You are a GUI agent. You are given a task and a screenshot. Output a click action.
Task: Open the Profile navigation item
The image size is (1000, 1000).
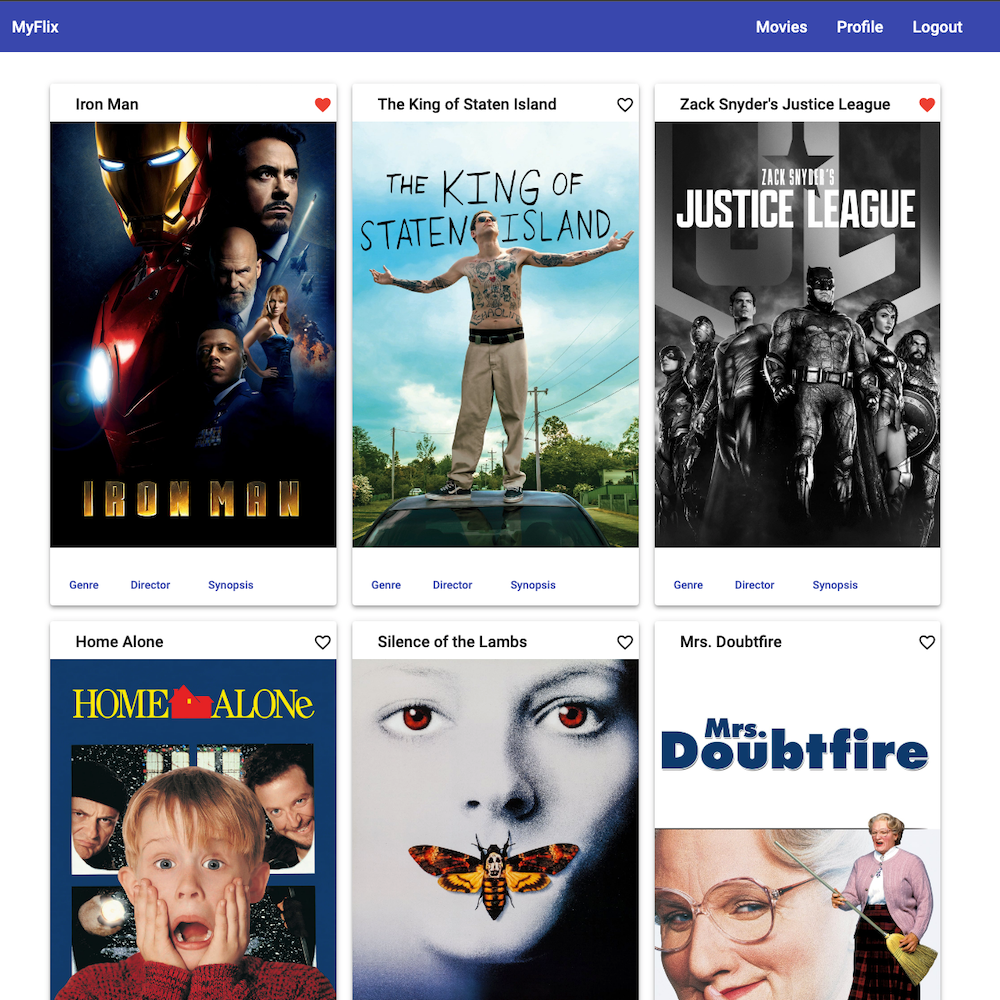click(859, 27)
